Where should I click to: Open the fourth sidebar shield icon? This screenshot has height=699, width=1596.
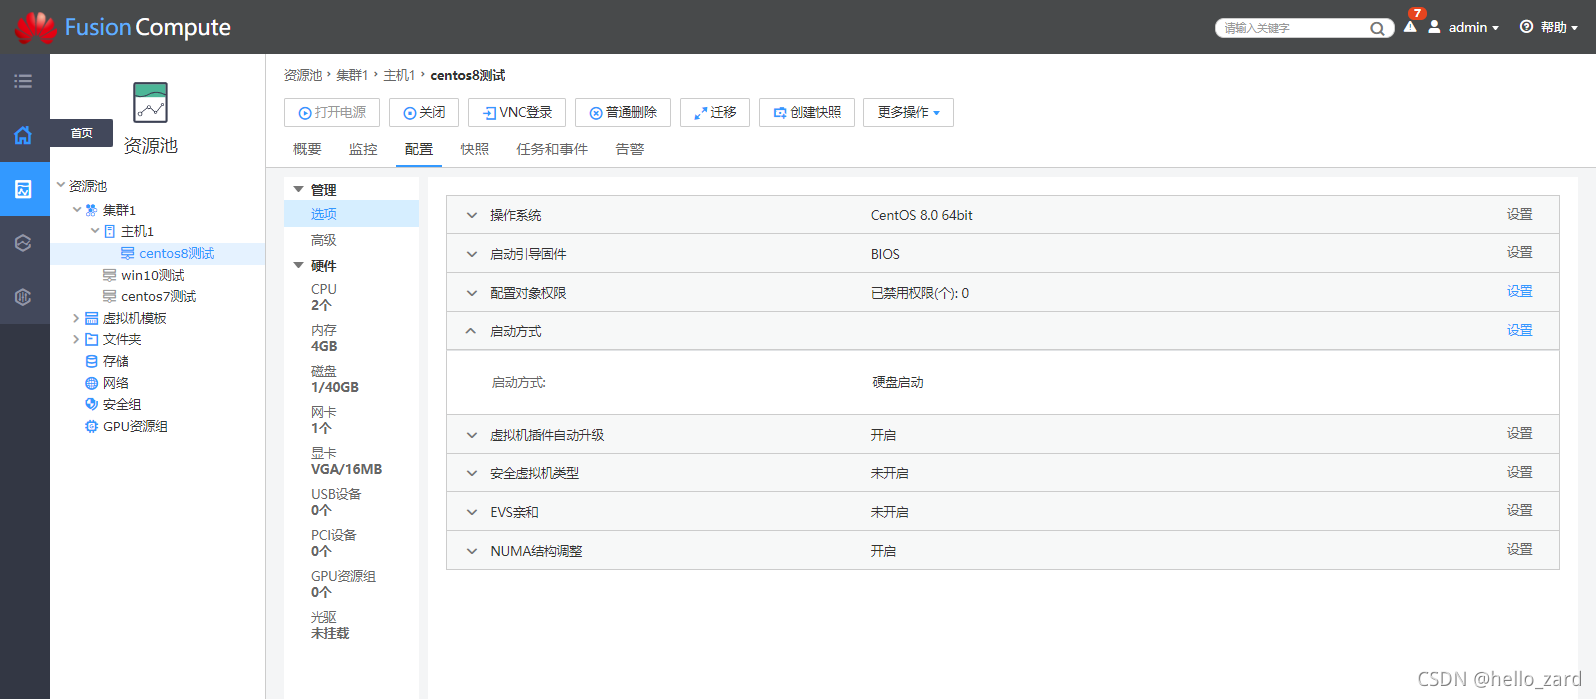tap(23, 297)
